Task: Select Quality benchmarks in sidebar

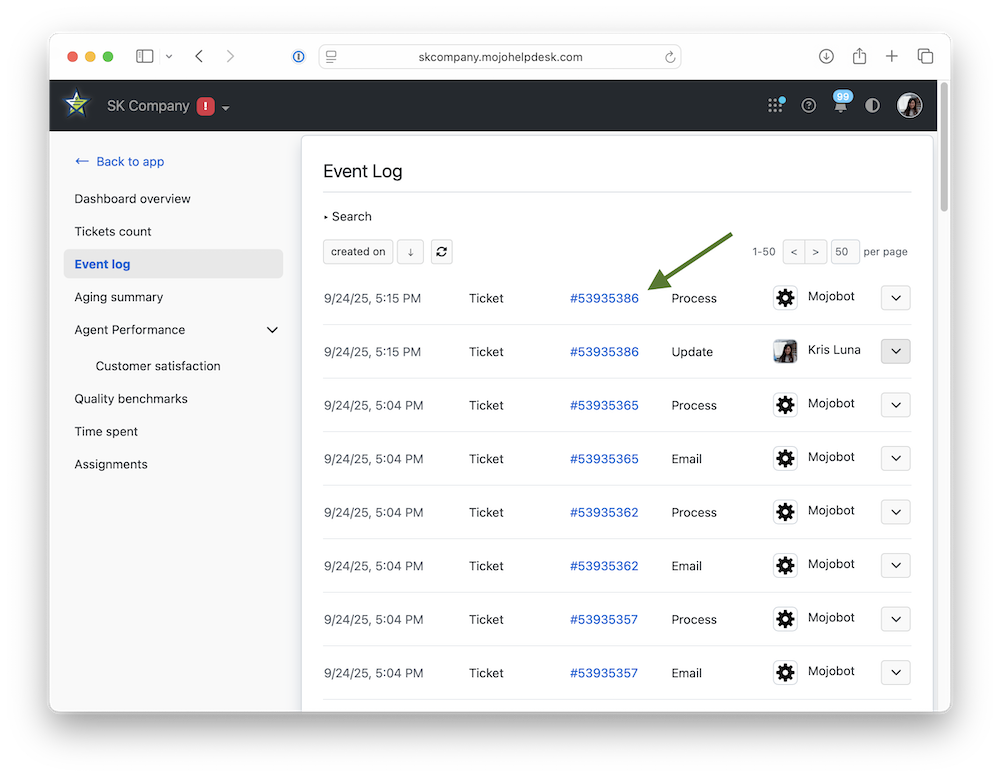Action: click(x=131, y=399)
